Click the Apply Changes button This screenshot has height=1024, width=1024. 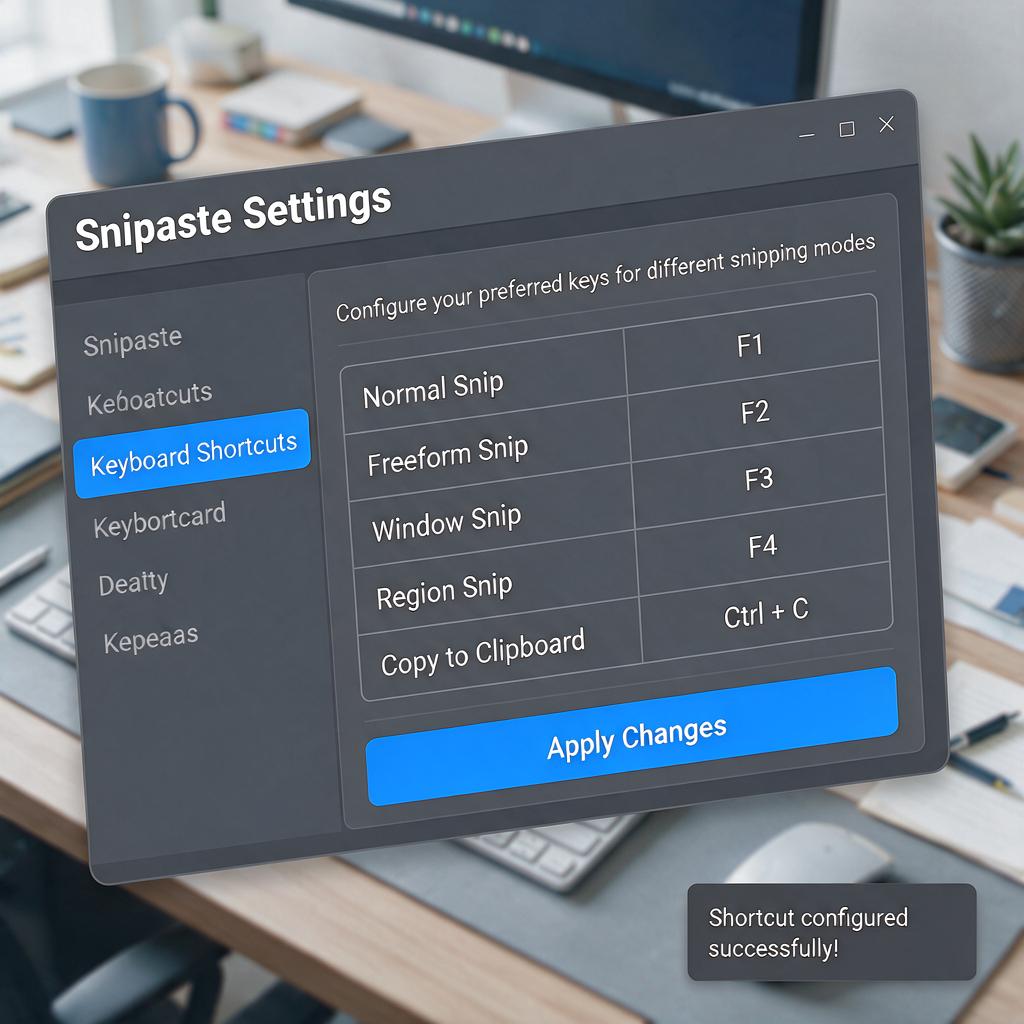coord(632,737)
